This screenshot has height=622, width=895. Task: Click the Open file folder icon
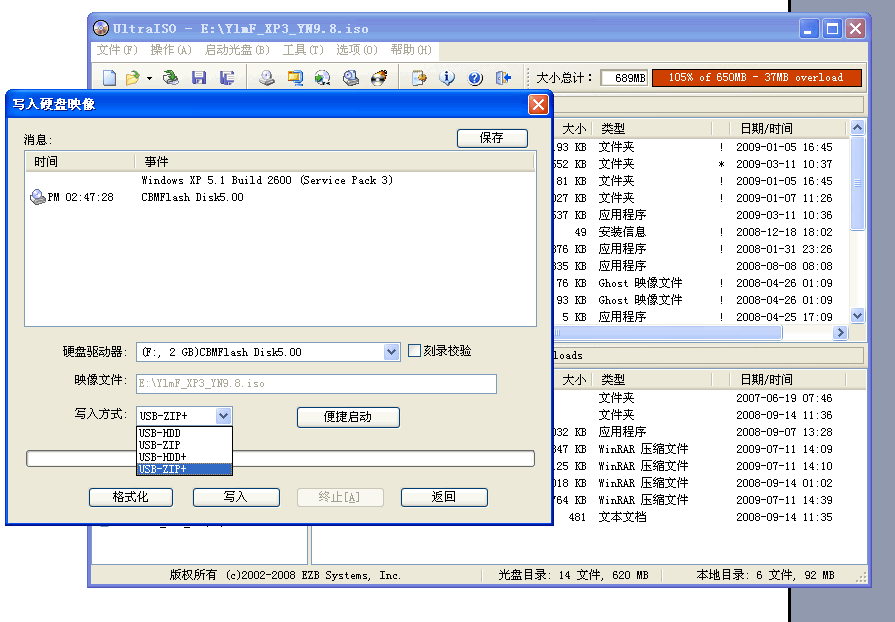(x=132, y=78)
